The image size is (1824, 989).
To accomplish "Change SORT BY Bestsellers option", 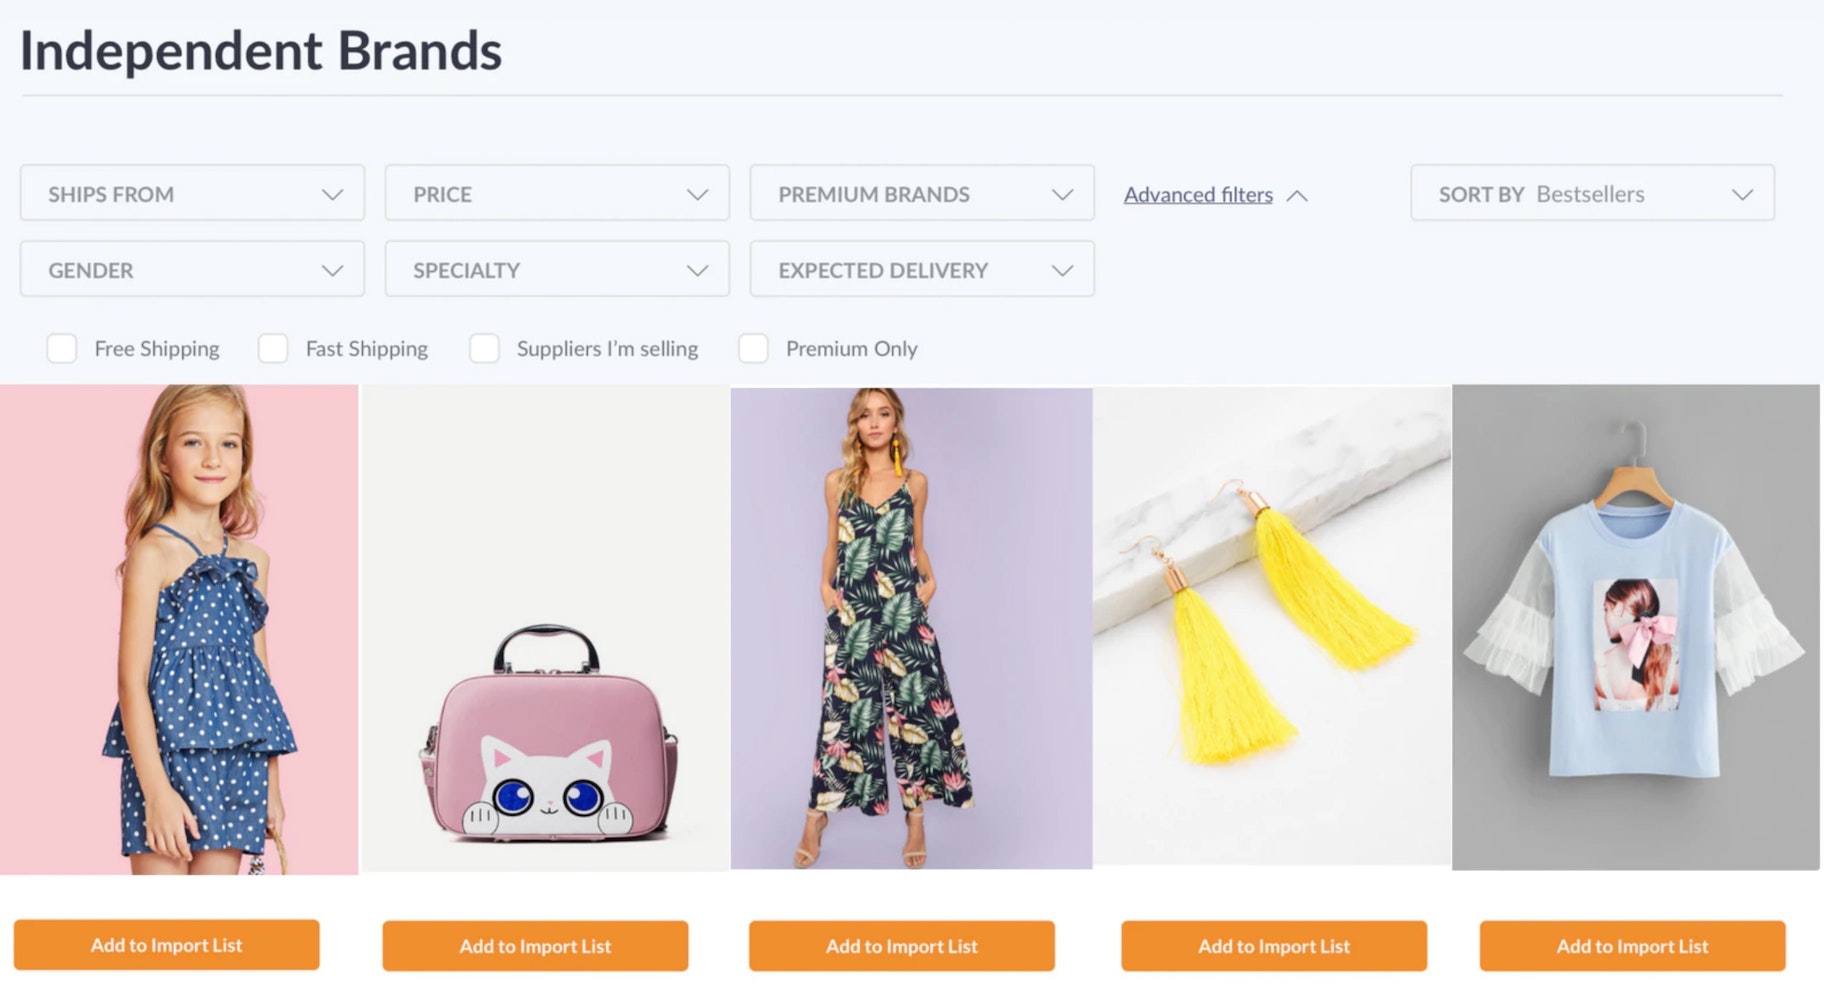I will click(1592, 193).
